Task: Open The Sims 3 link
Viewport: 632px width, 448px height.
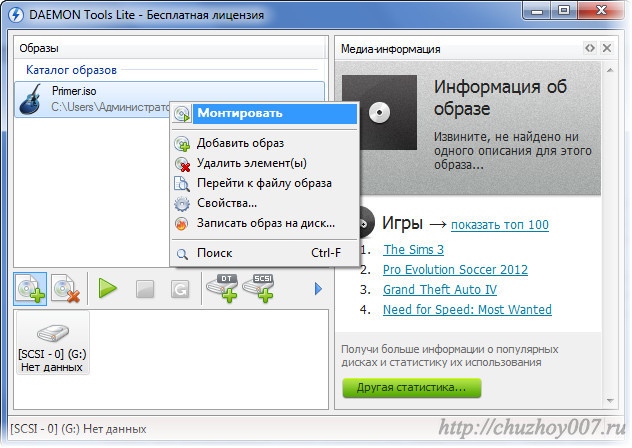Action: point(414,250)
